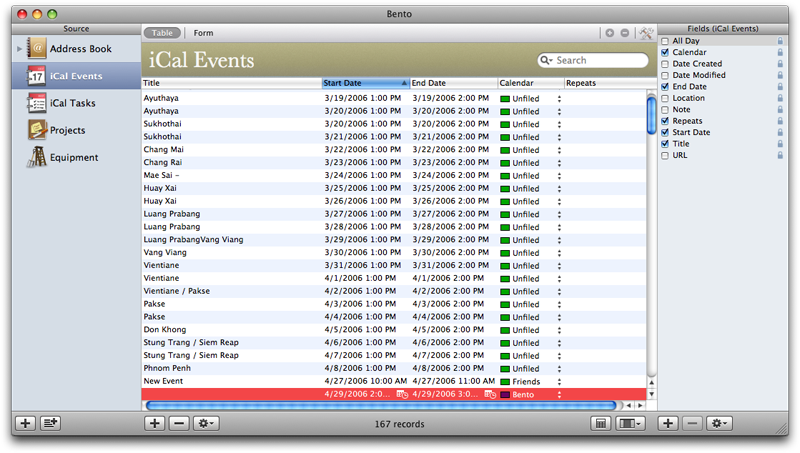Open calendar popup for selected Bento row
Viewport: 800px width, 453px height.
point(559,394)
